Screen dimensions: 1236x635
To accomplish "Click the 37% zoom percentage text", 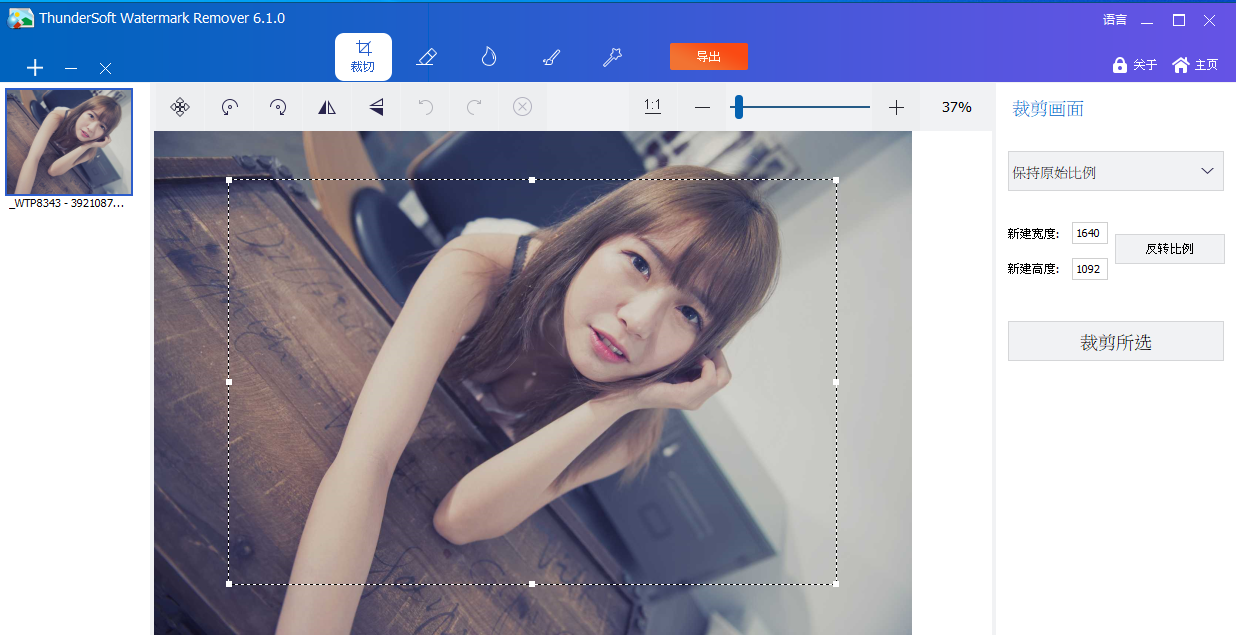I will (957, 107).
